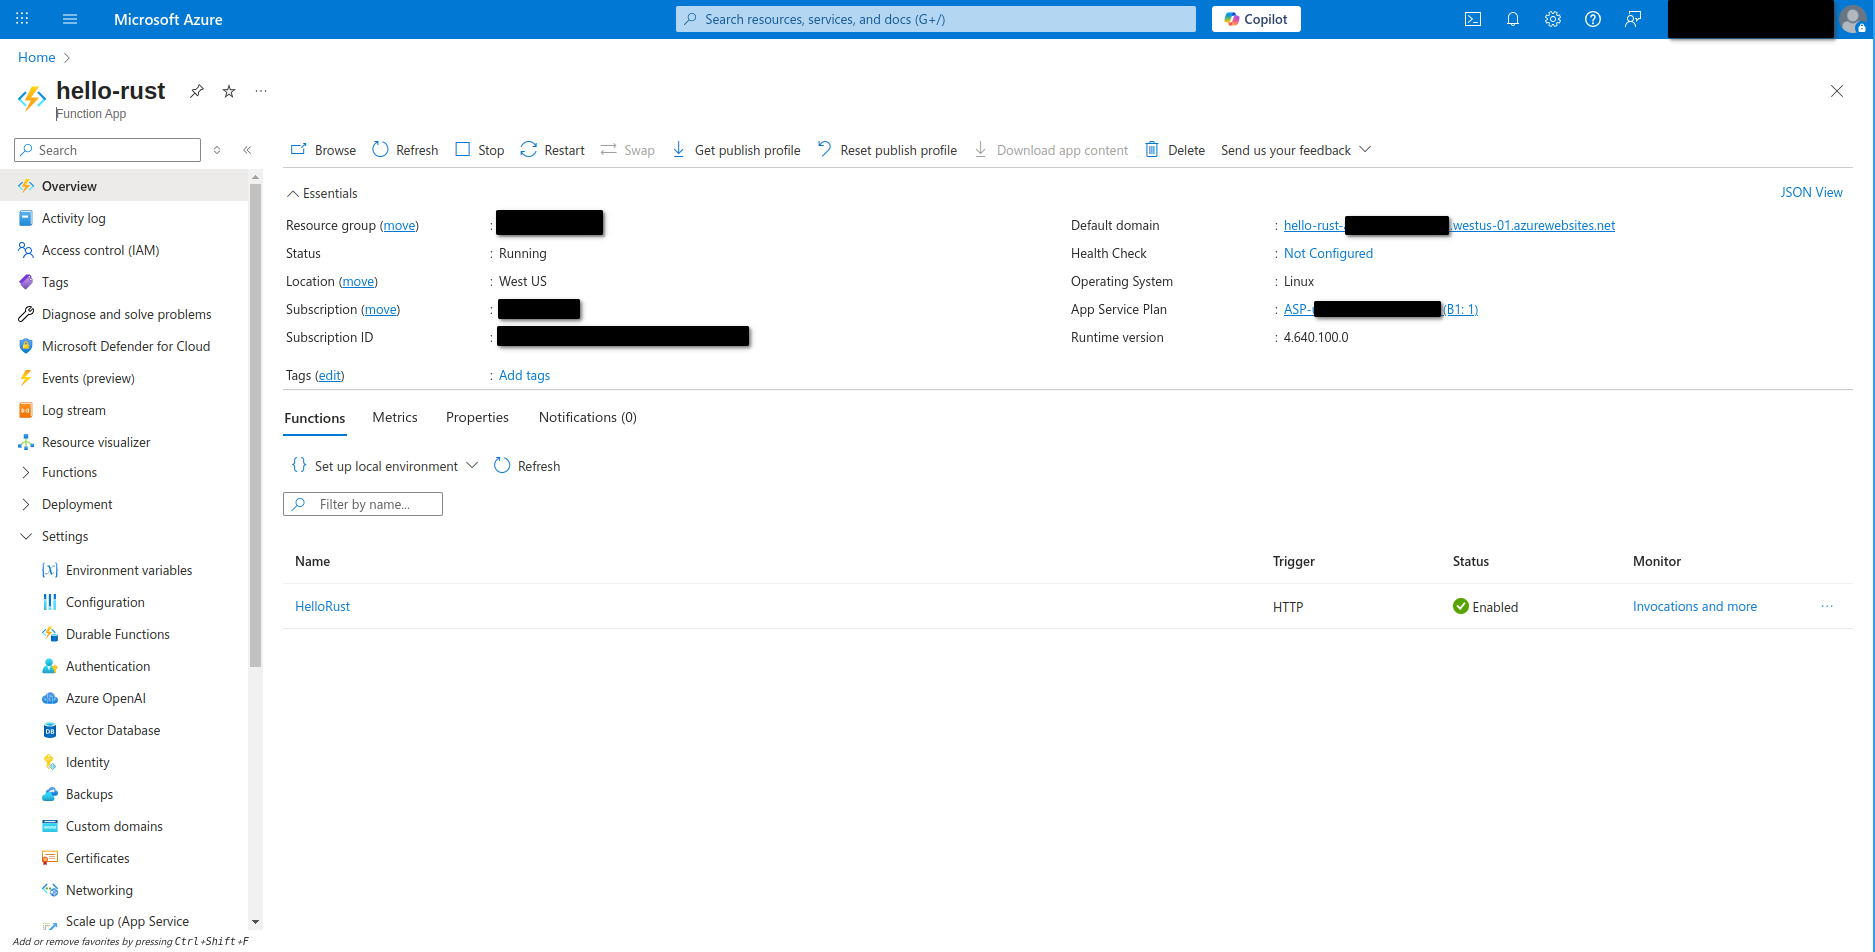The height and width of the screenshot is (952, 1875).
Task: Switch to the Properties tab
Action: pyautogui.click(x=477, y=418)
